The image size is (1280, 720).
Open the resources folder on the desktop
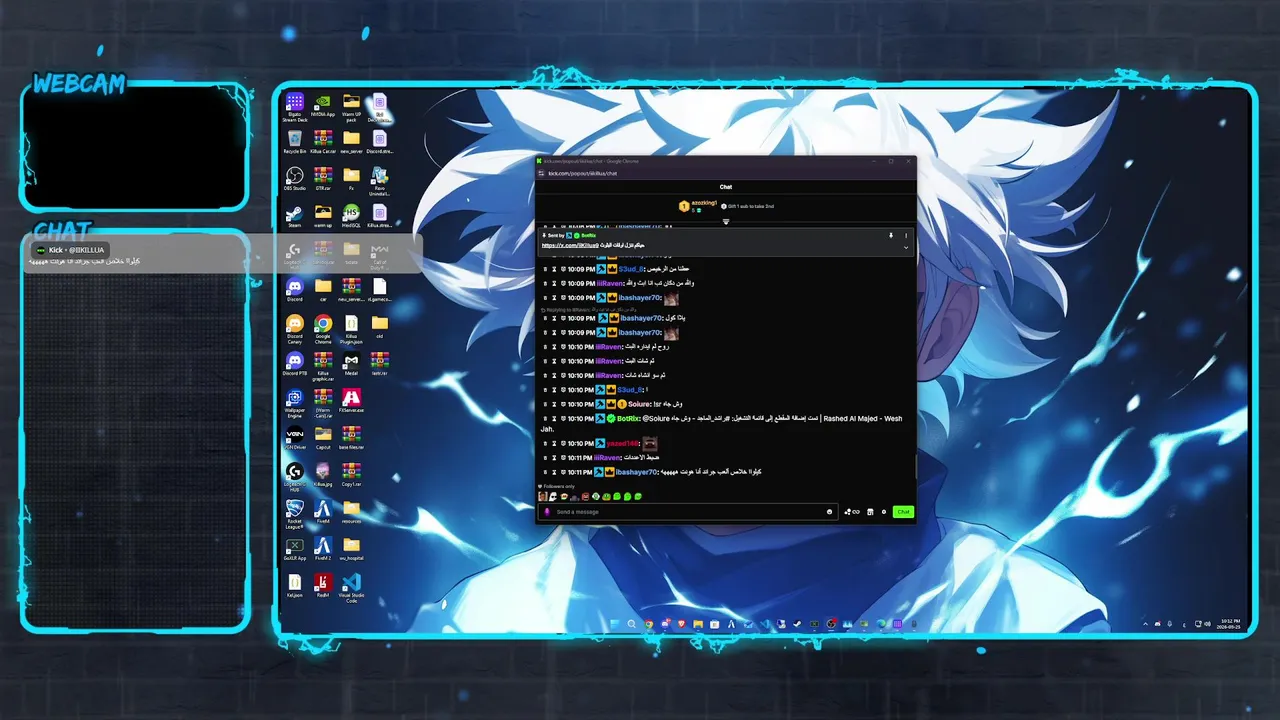pos(351,512)
